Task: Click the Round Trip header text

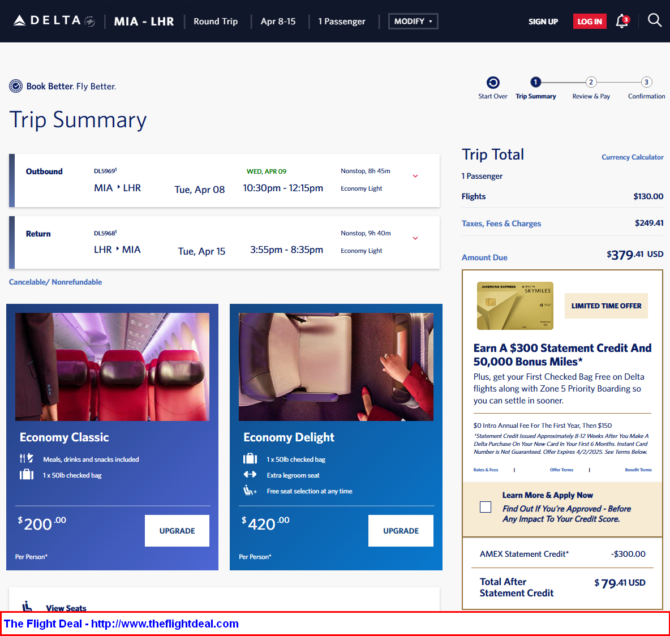Action: pyautogui.click(x=215, y=21)
